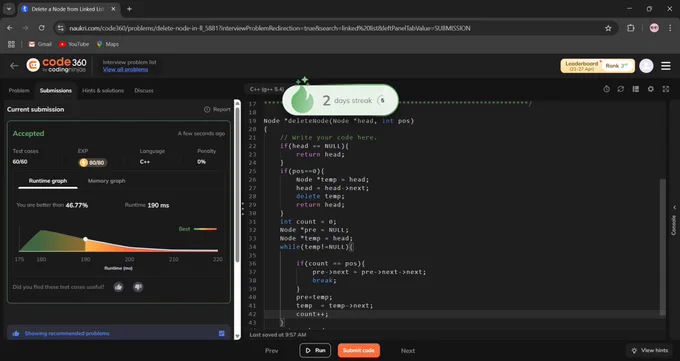This screenshot has height=361, width=680.
Task: Toggle fullscreen editor icon
Action: [x=666, y=89]
